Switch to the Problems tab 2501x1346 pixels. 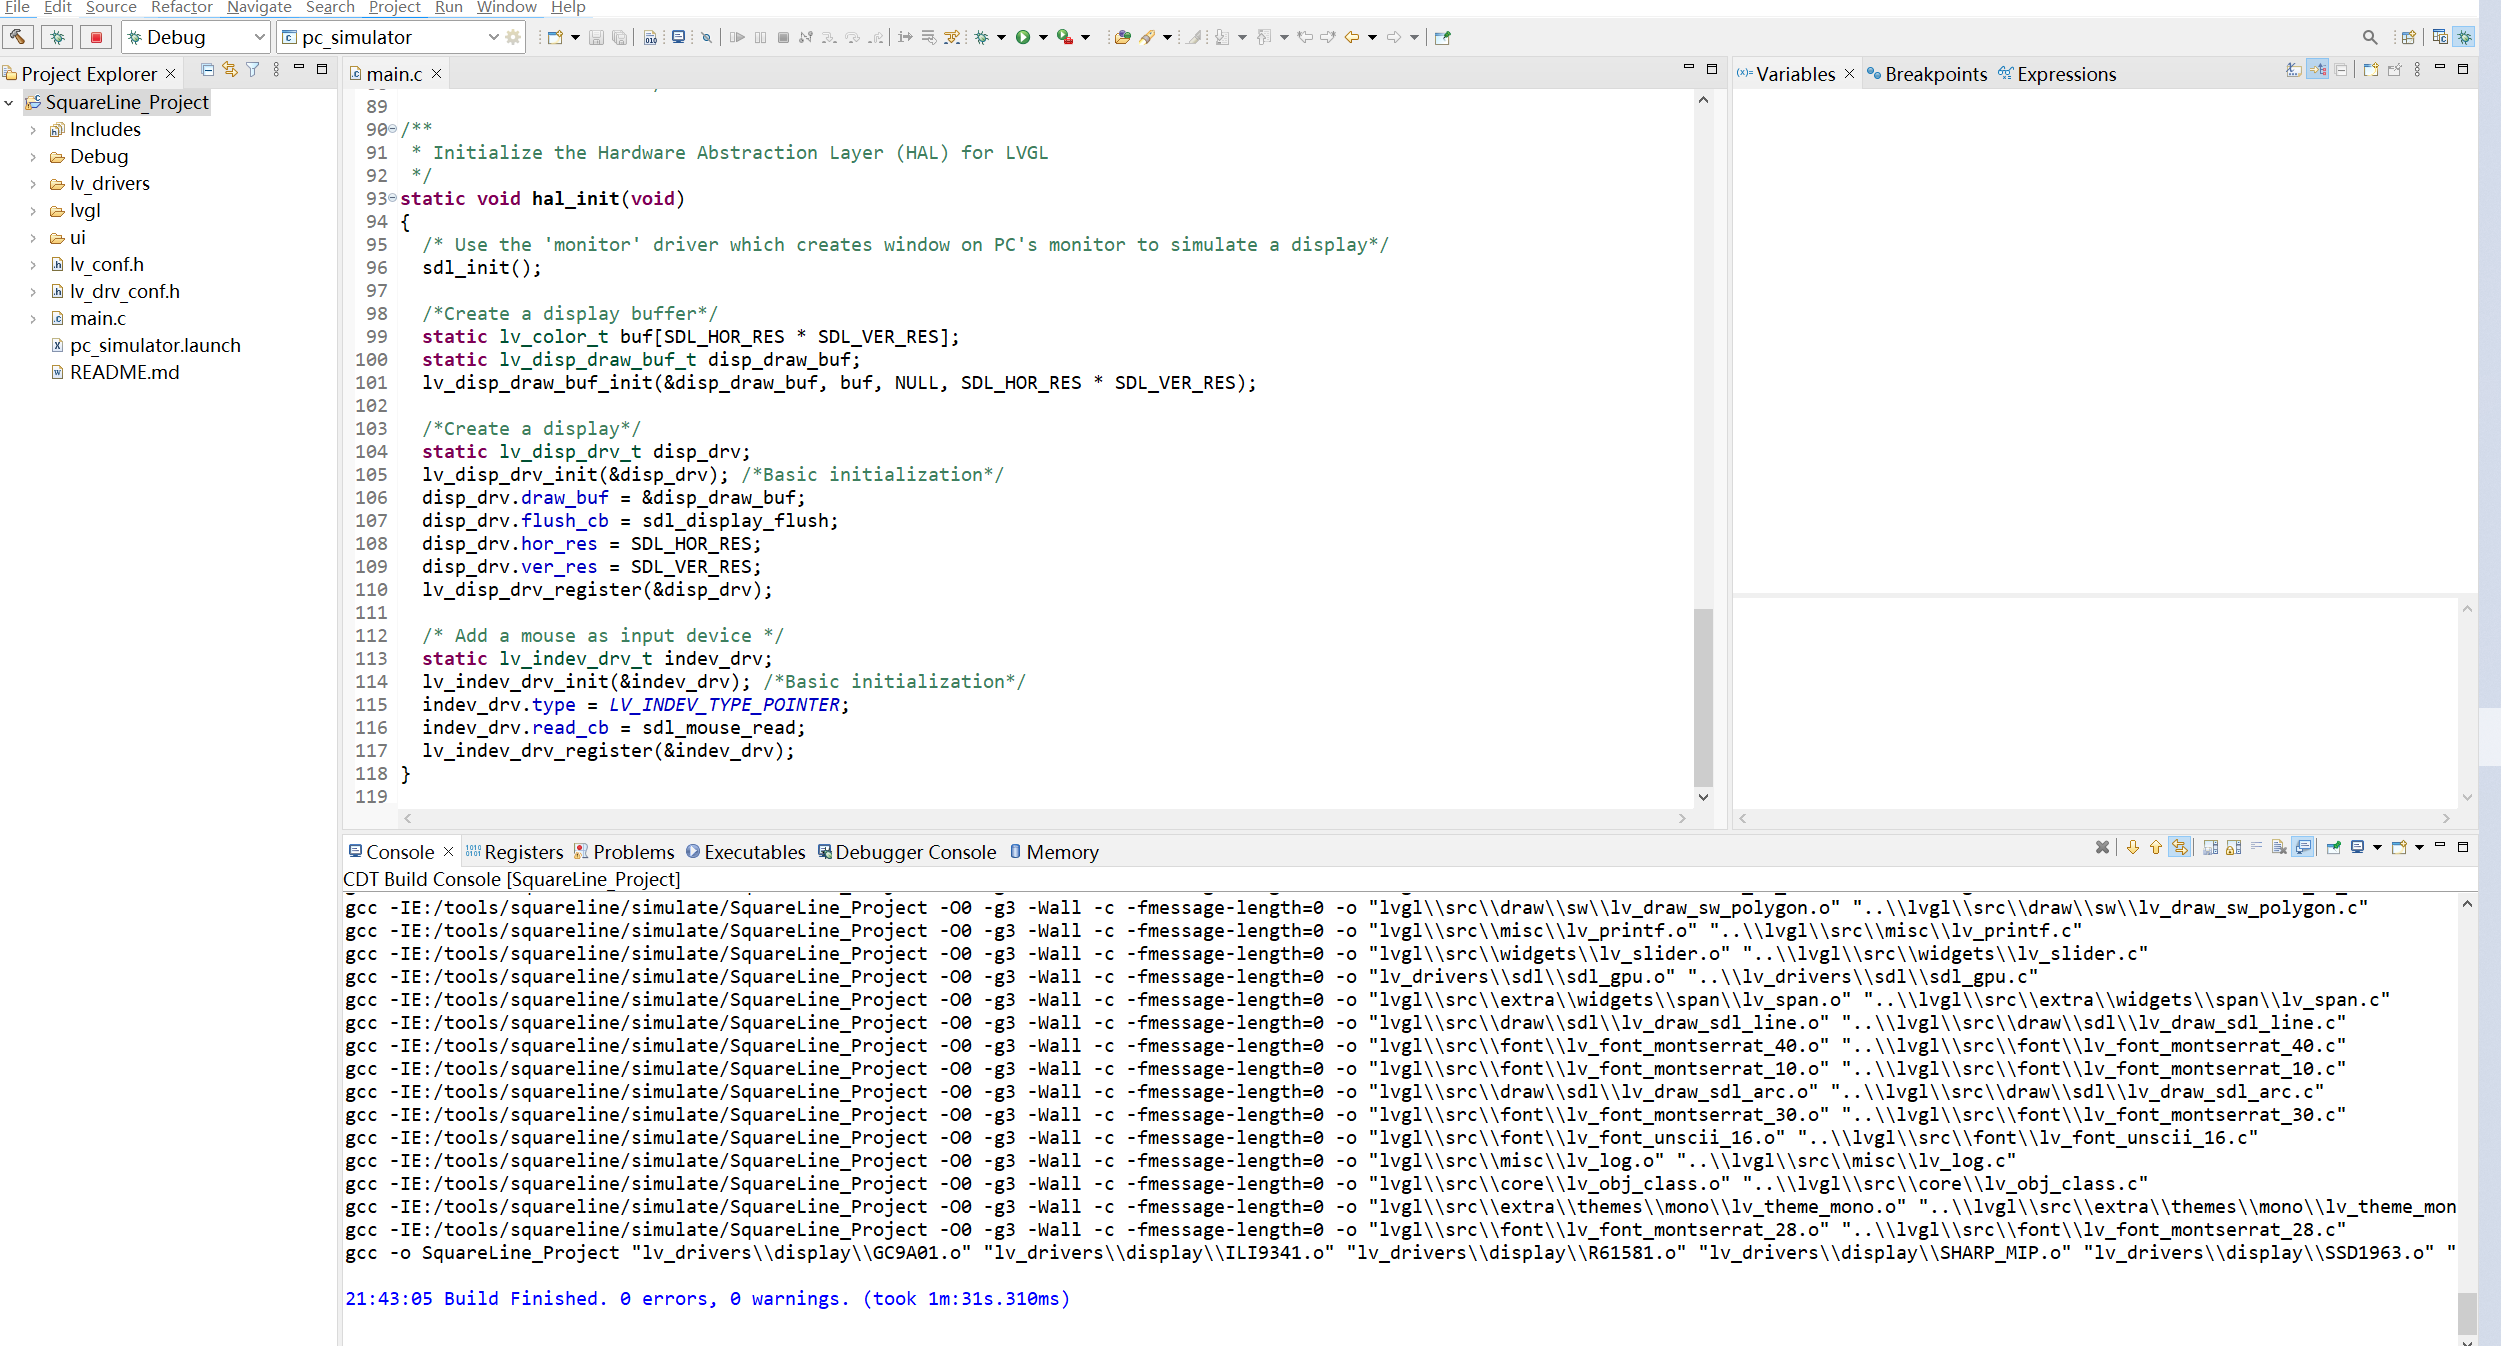pos(624,852)
